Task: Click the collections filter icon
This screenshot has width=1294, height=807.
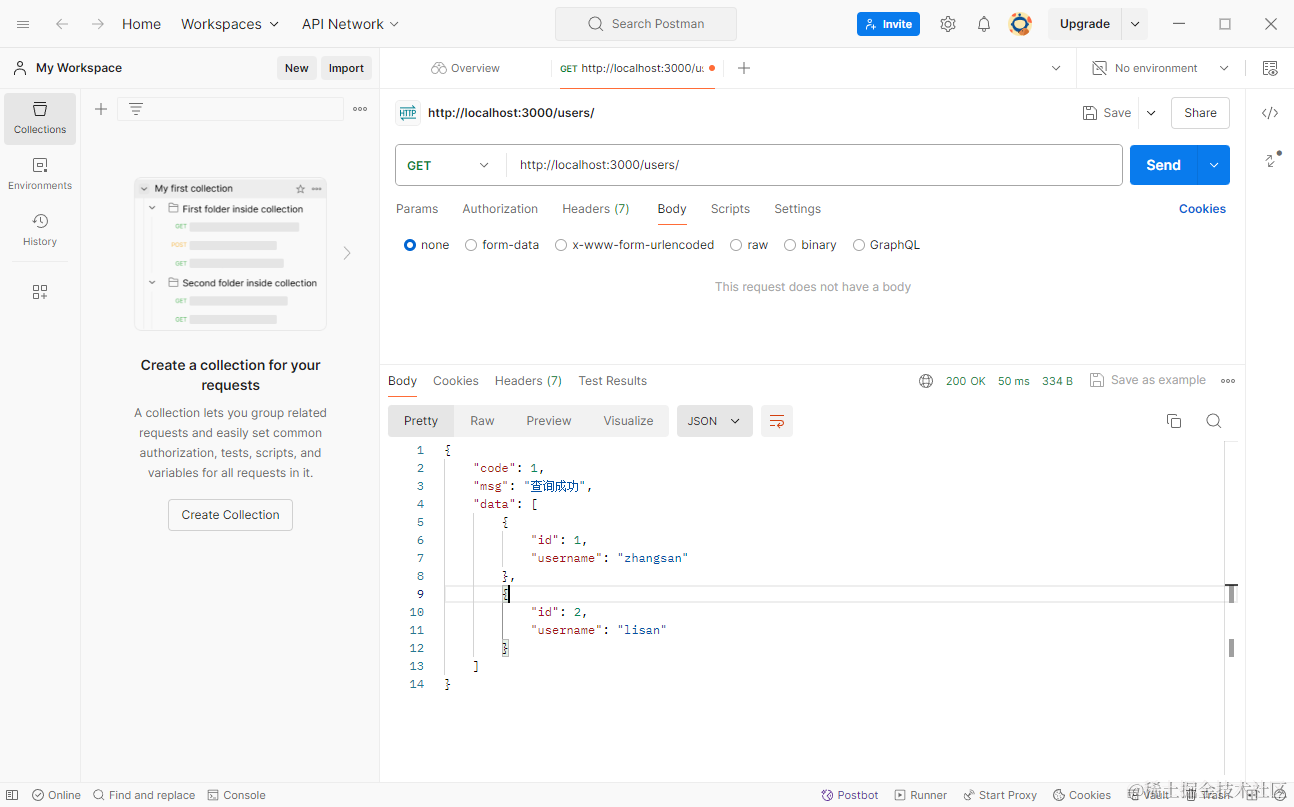Action: click(136, 109)
